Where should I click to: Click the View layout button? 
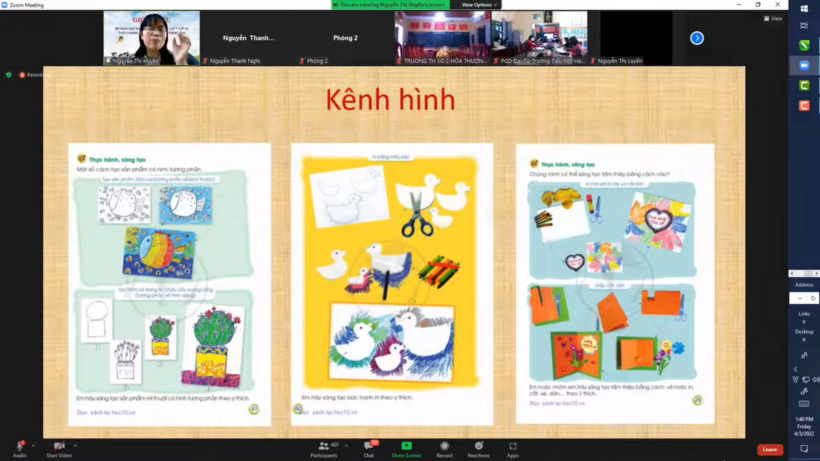[772, 18]
